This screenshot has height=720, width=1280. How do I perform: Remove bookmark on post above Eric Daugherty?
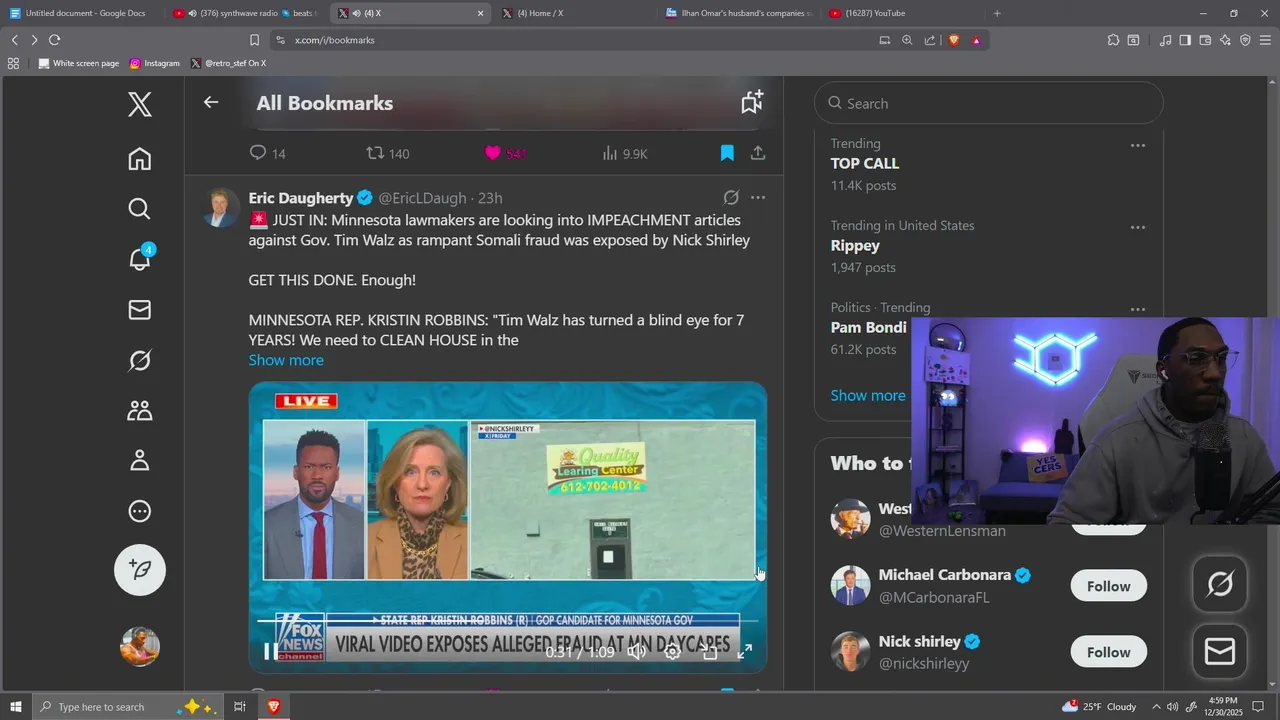tap(727, 153)
